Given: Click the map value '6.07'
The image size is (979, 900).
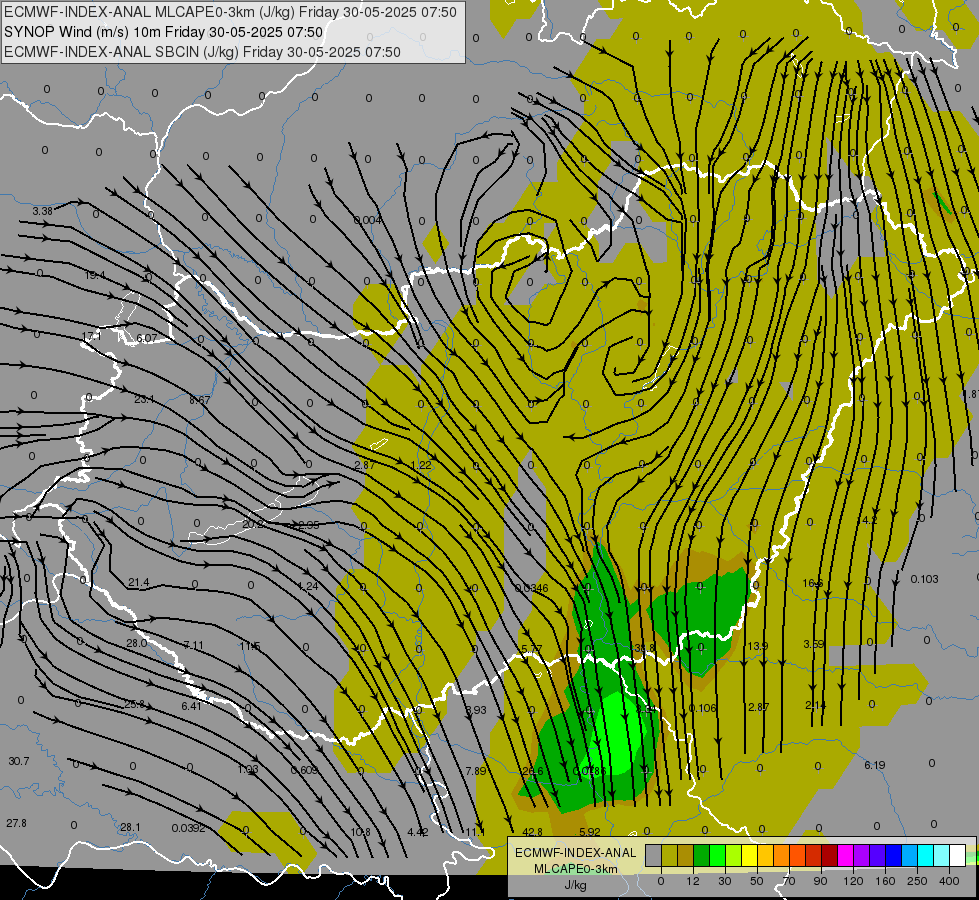Looking at the screenshot, I should 147,338.
